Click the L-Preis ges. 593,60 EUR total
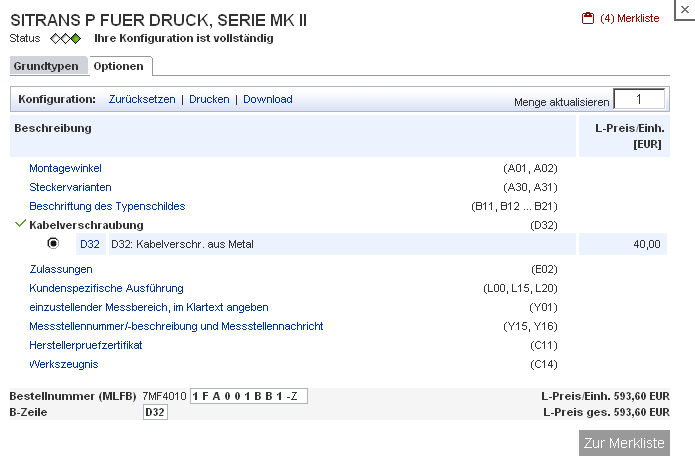Image resolution: width=695 pixels, height=466 pixels. pos(606,412)
